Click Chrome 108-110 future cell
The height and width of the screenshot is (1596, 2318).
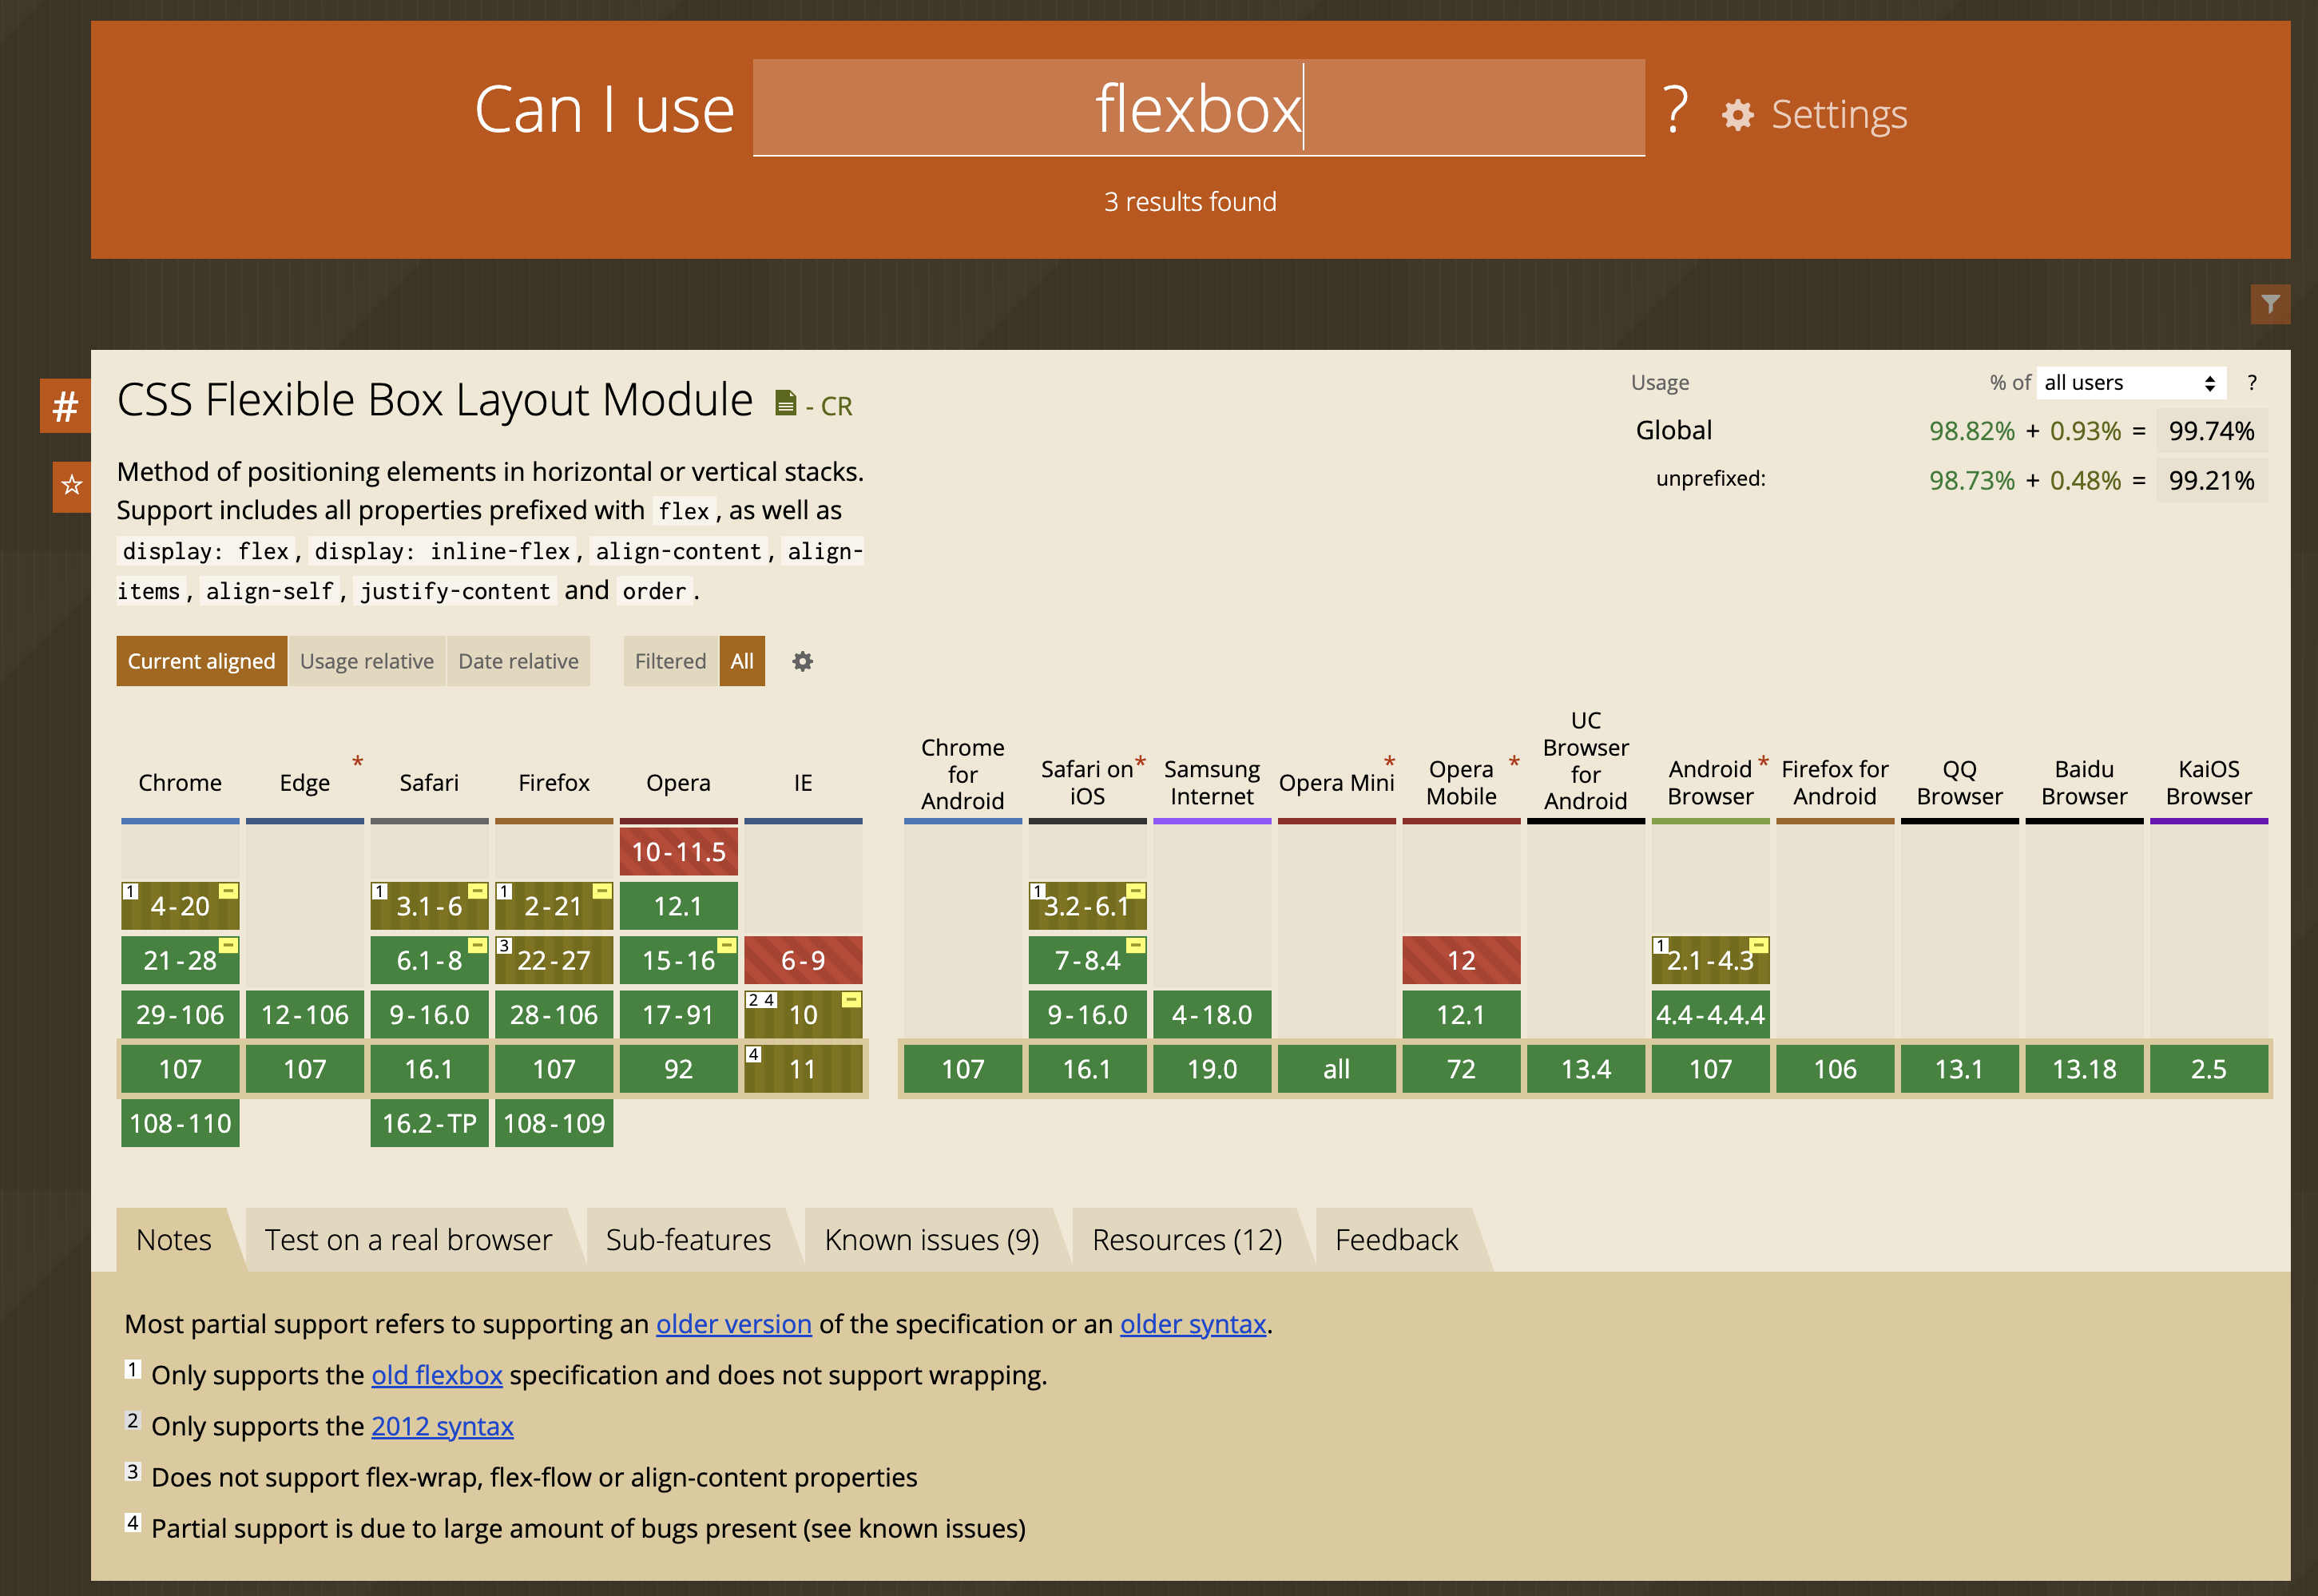click(180, 1123)
